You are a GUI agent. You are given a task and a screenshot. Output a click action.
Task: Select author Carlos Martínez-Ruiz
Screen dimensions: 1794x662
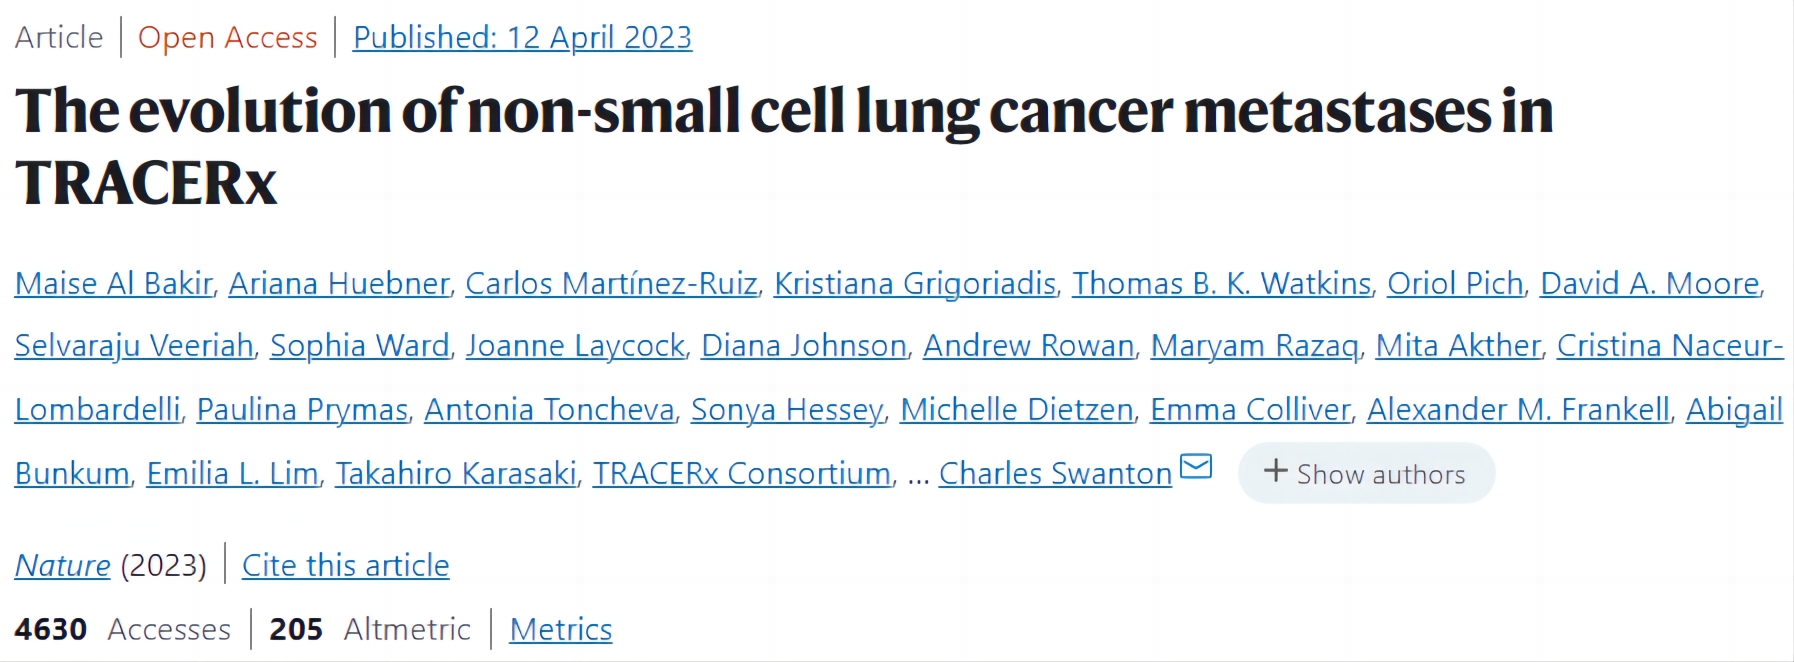point(611,284)
